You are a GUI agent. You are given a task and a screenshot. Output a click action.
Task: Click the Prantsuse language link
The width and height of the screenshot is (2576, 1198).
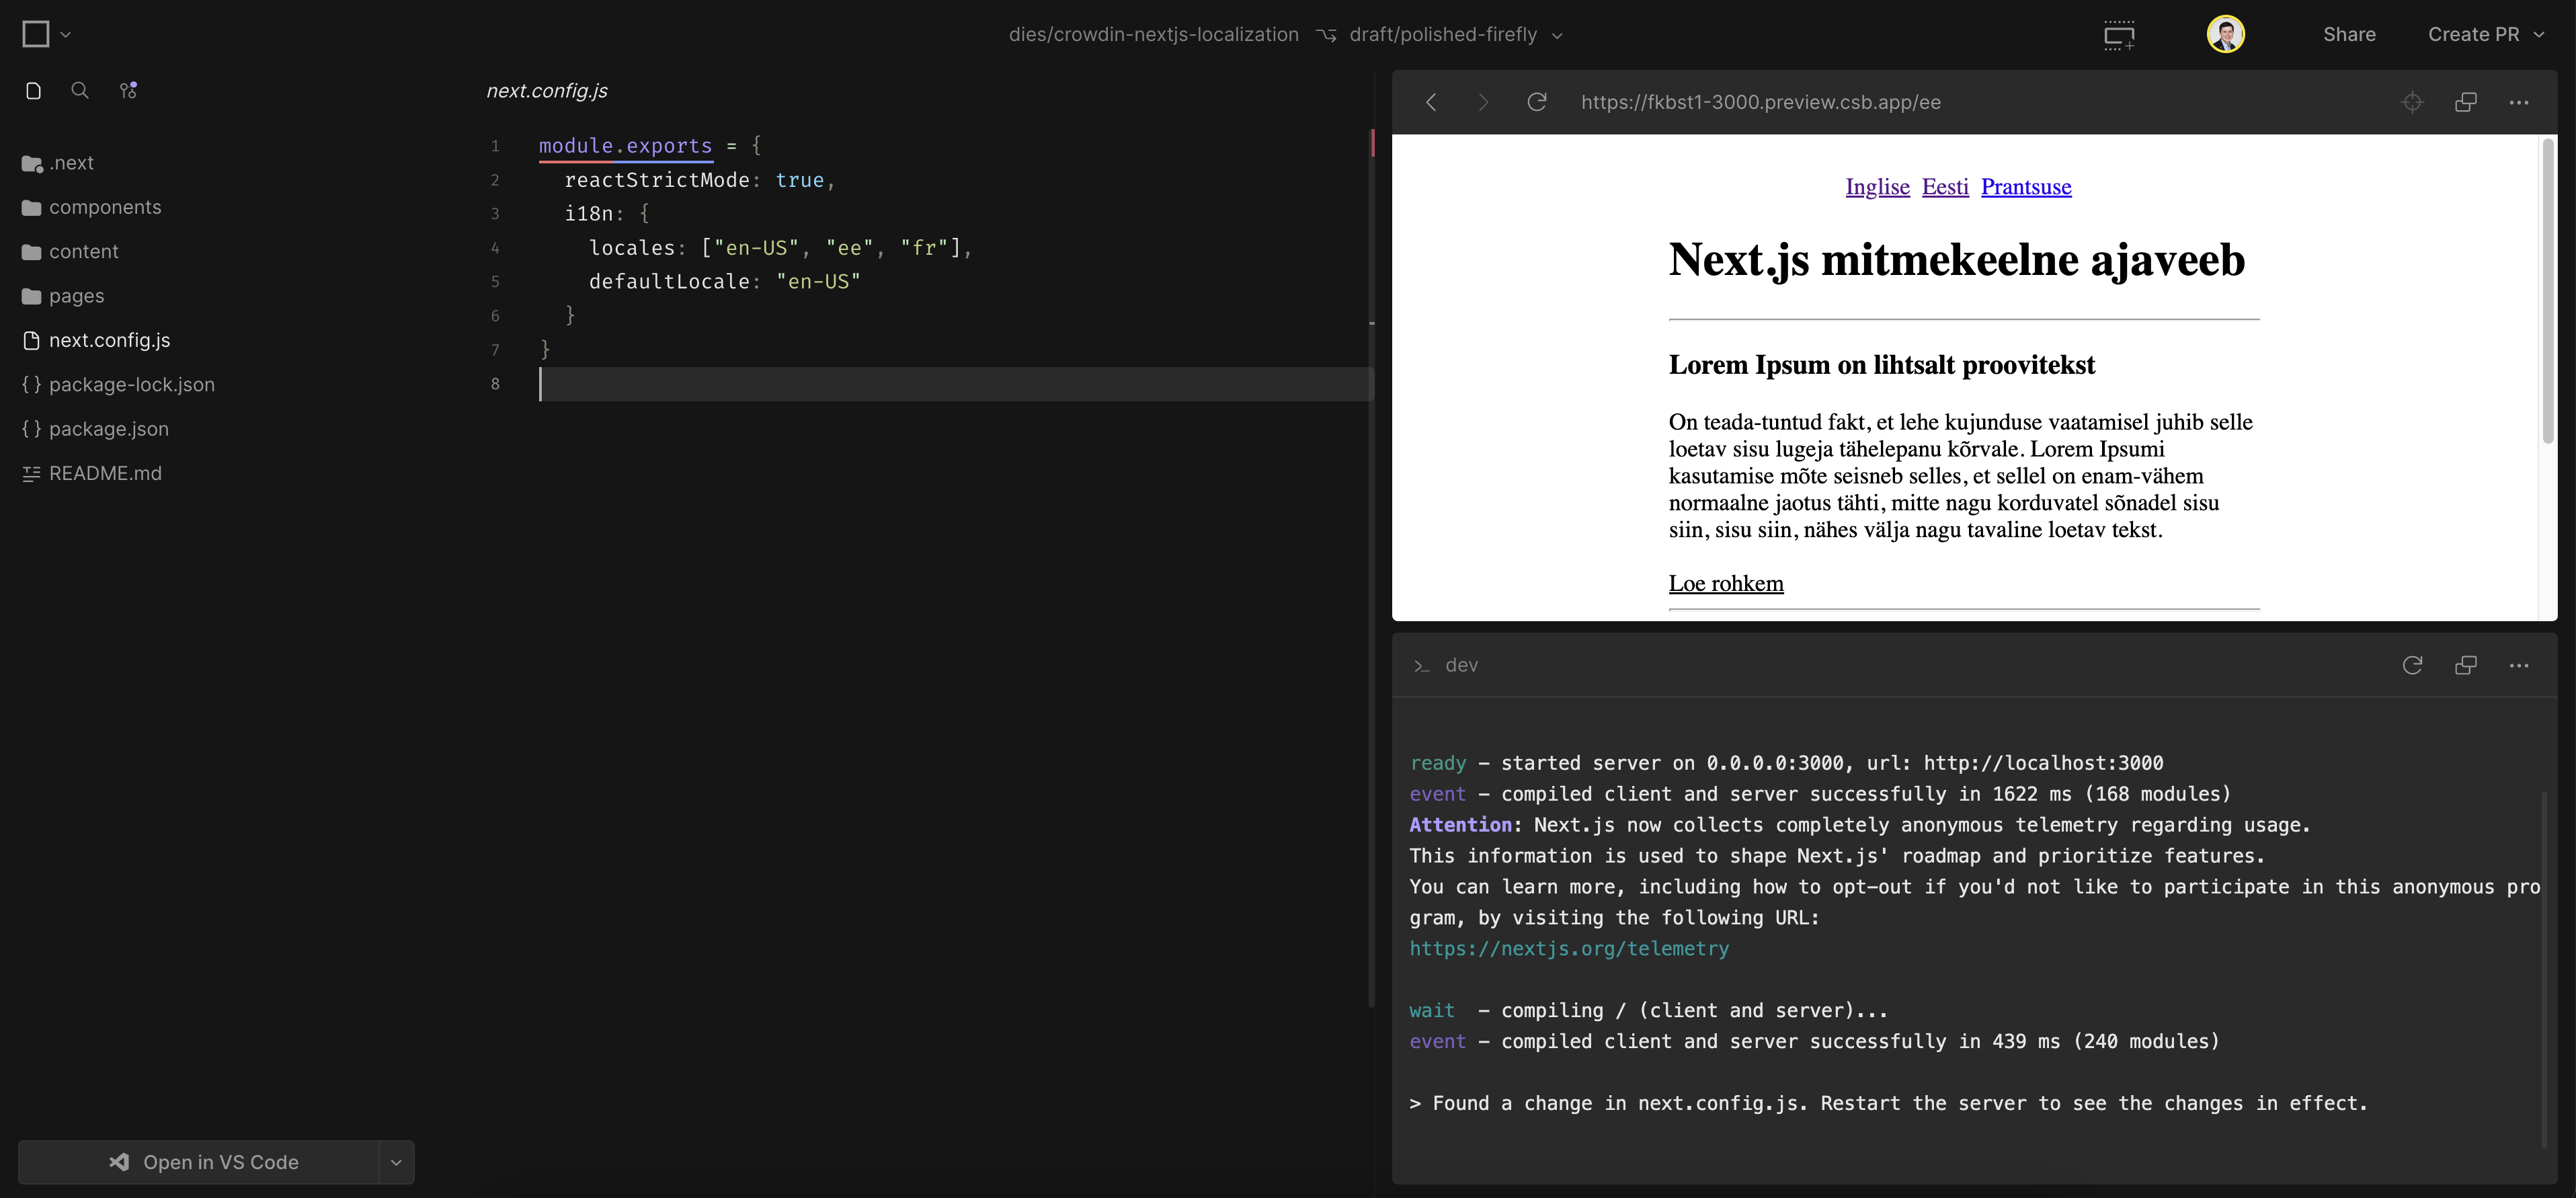click(2026, 187)
